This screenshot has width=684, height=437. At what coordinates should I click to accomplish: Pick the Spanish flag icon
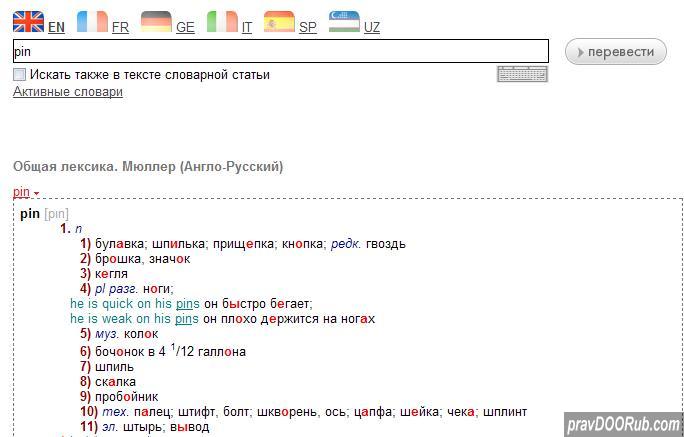click(x=279, y=21)
